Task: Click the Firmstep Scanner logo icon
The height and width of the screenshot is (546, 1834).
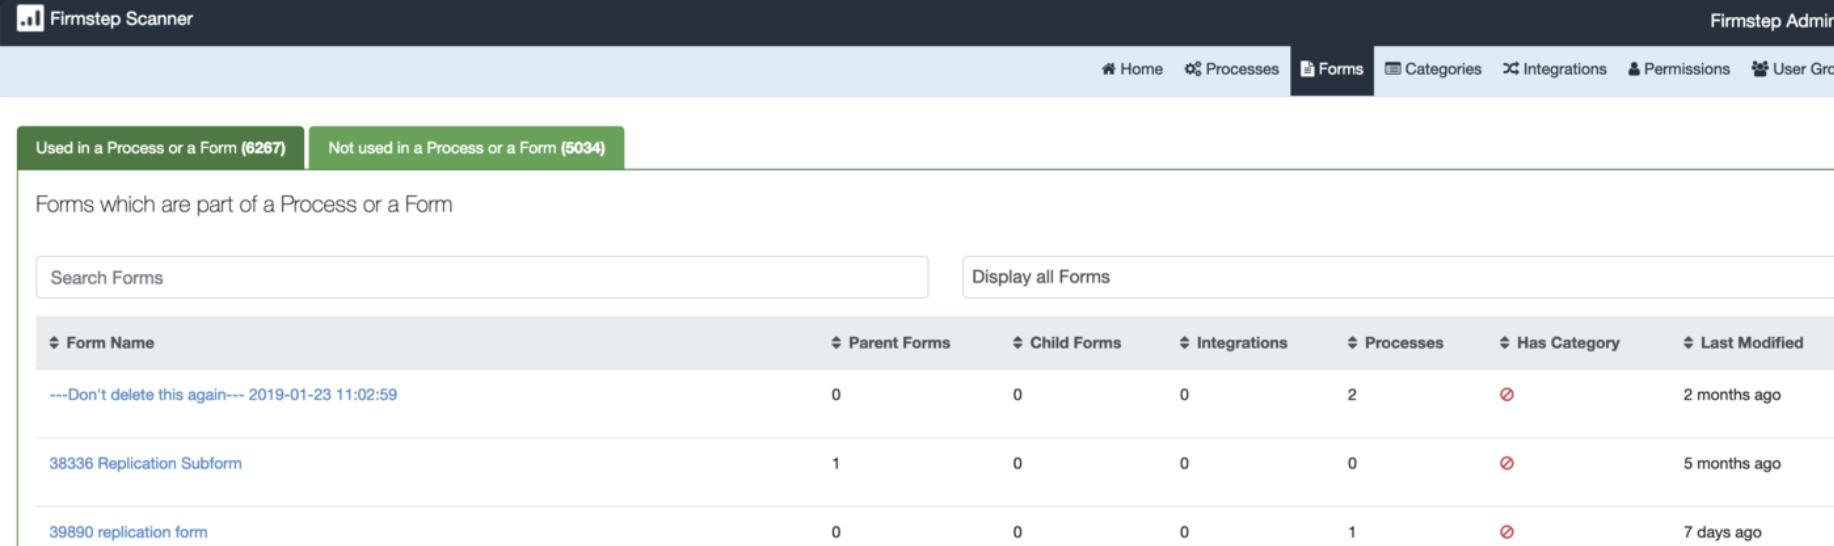Action: coord(30,18)
